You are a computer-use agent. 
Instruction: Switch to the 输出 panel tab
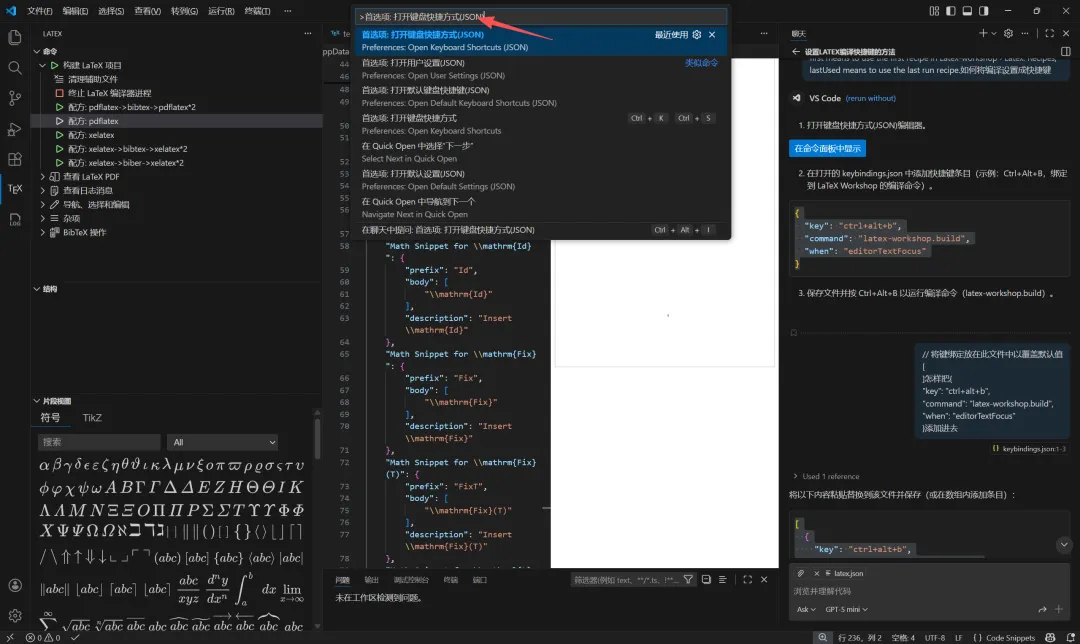pos(371,580)
